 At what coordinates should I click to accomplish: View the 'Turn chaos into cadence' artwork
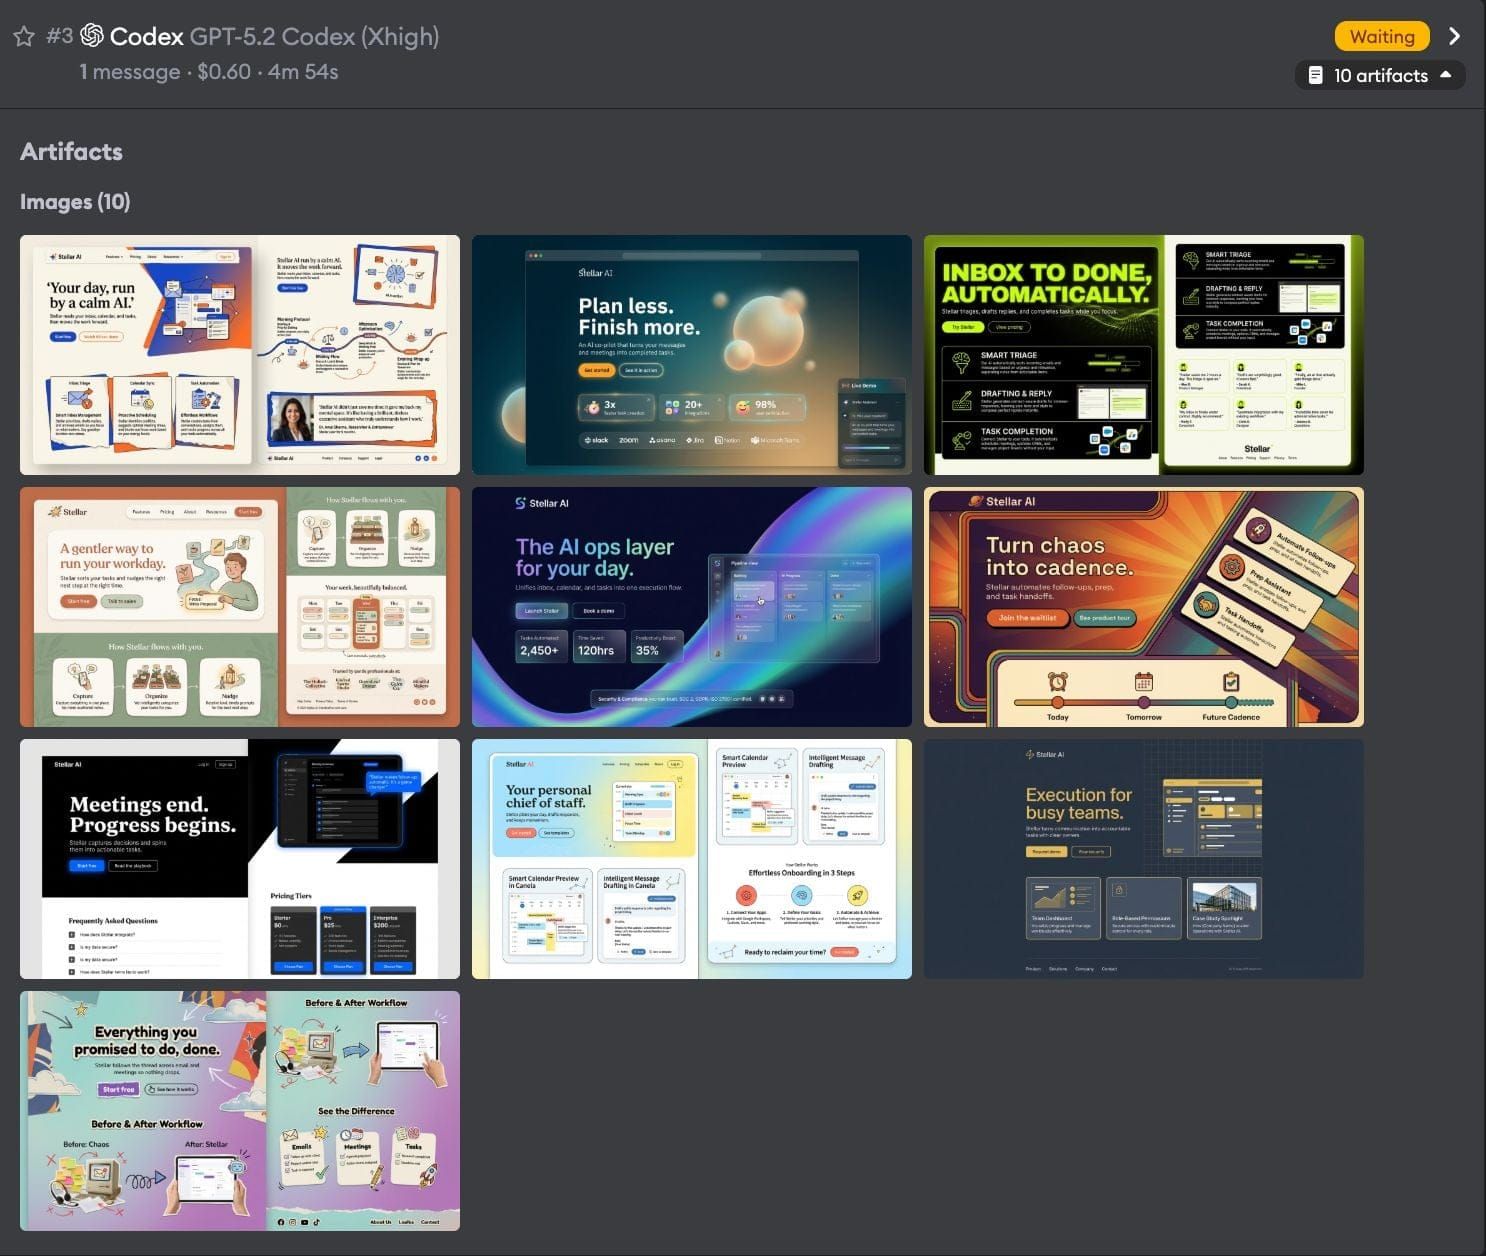point(1143,606)
